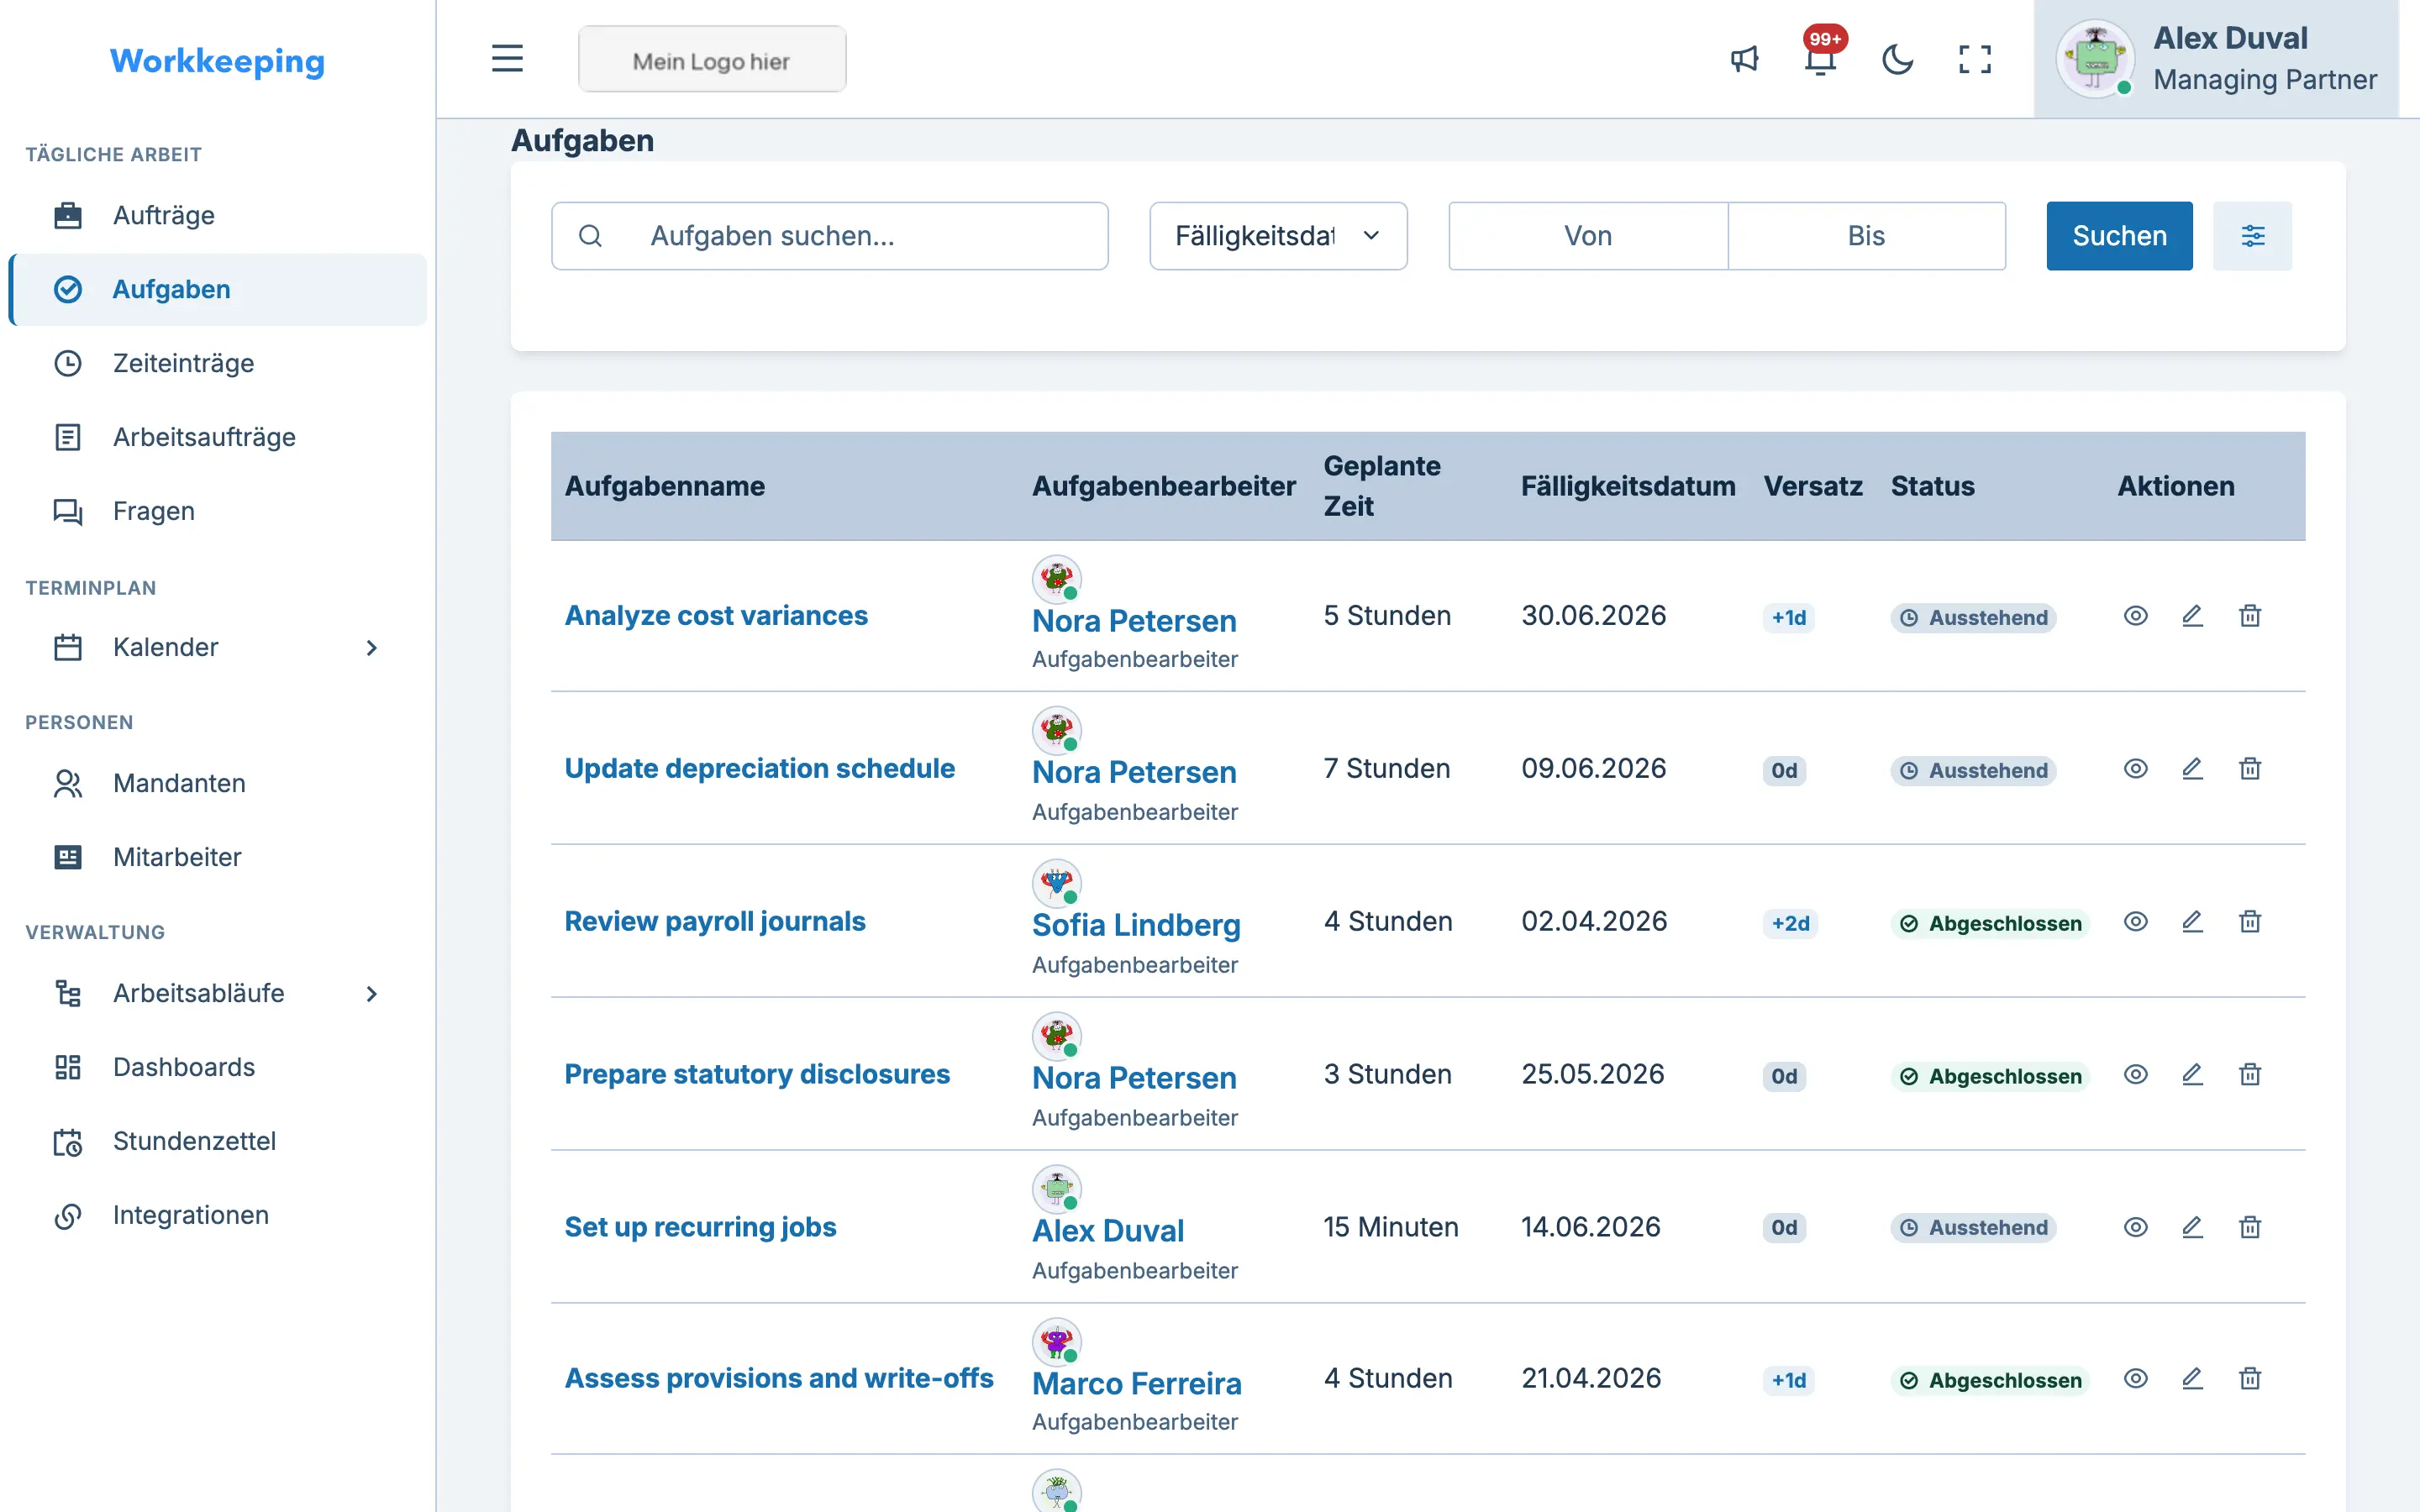Open Sofia Lindberg assignee profile
The height and width of the screenshot is (1512, 2420).
point(1136,926)
